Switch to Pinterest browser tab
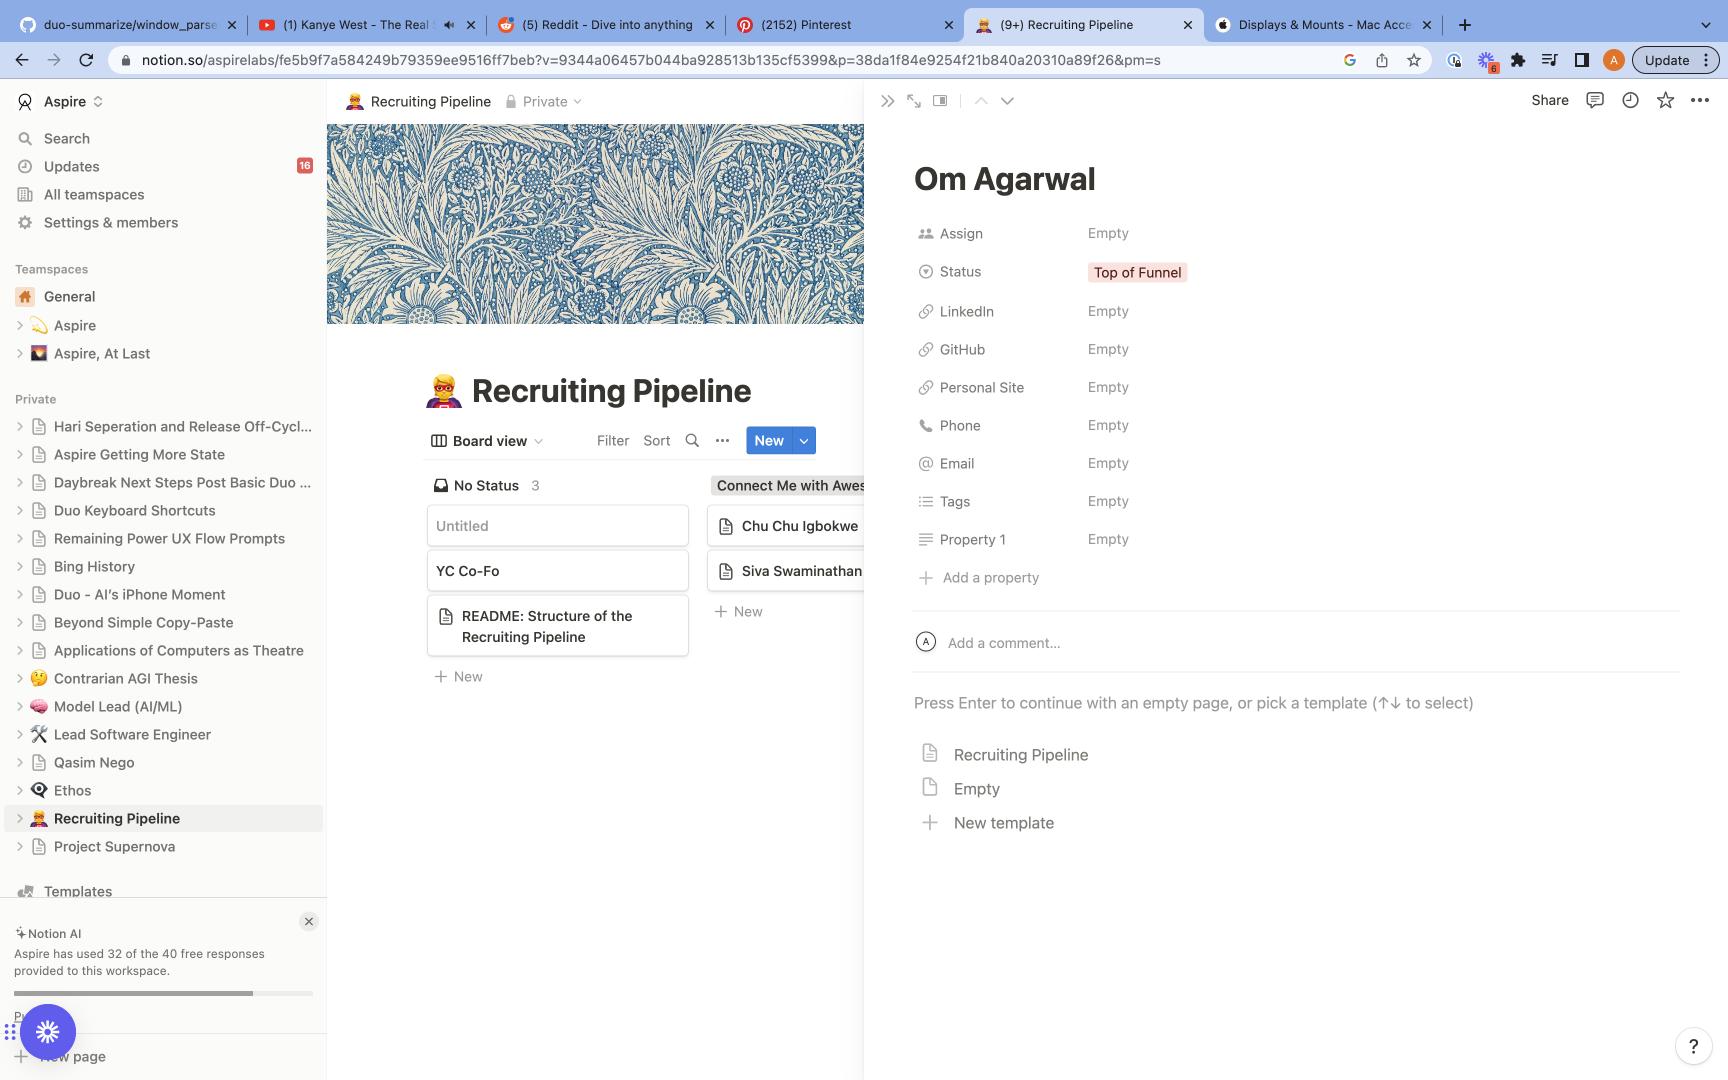 [x=843, y=24]
